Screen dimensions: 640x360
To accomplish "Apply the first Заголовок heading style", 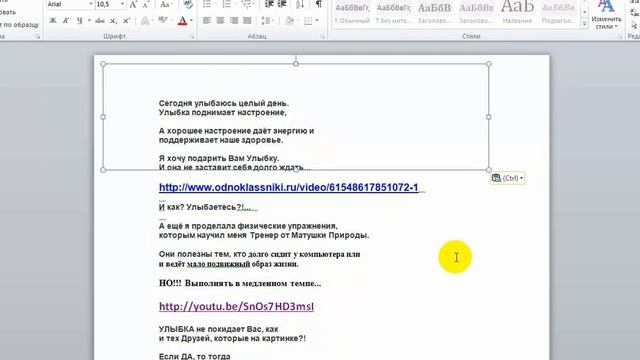I will click(x=435, y=13).
